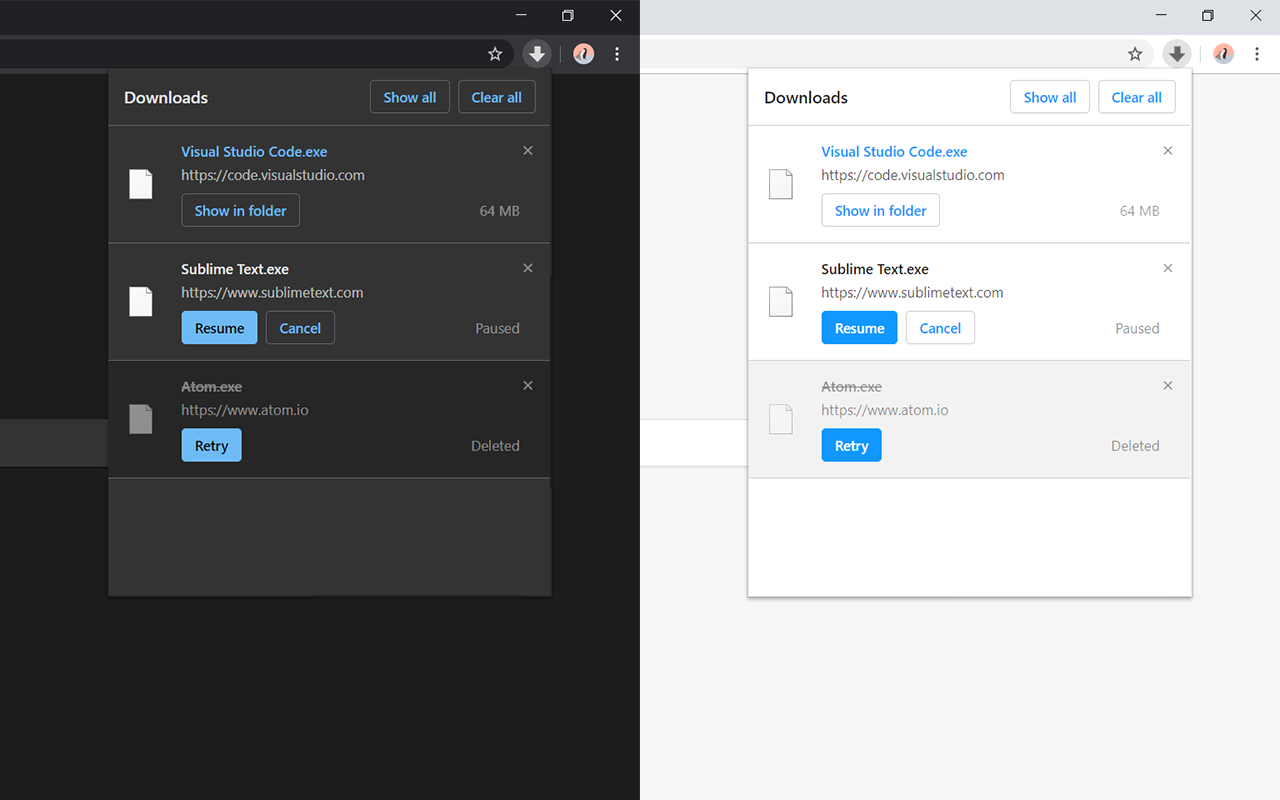1280x800 pixels.
Task: Click the bookmark star in the dark window
Action: [x=495, y=54]
